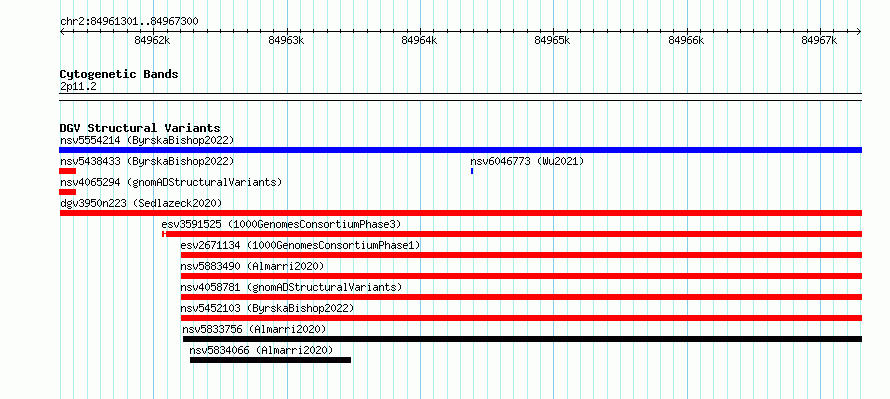This screenshot has height=399, width=890.
Task: Click the chr2:84961301..84967300 coordinate label
Action: (x=129, y=22)
